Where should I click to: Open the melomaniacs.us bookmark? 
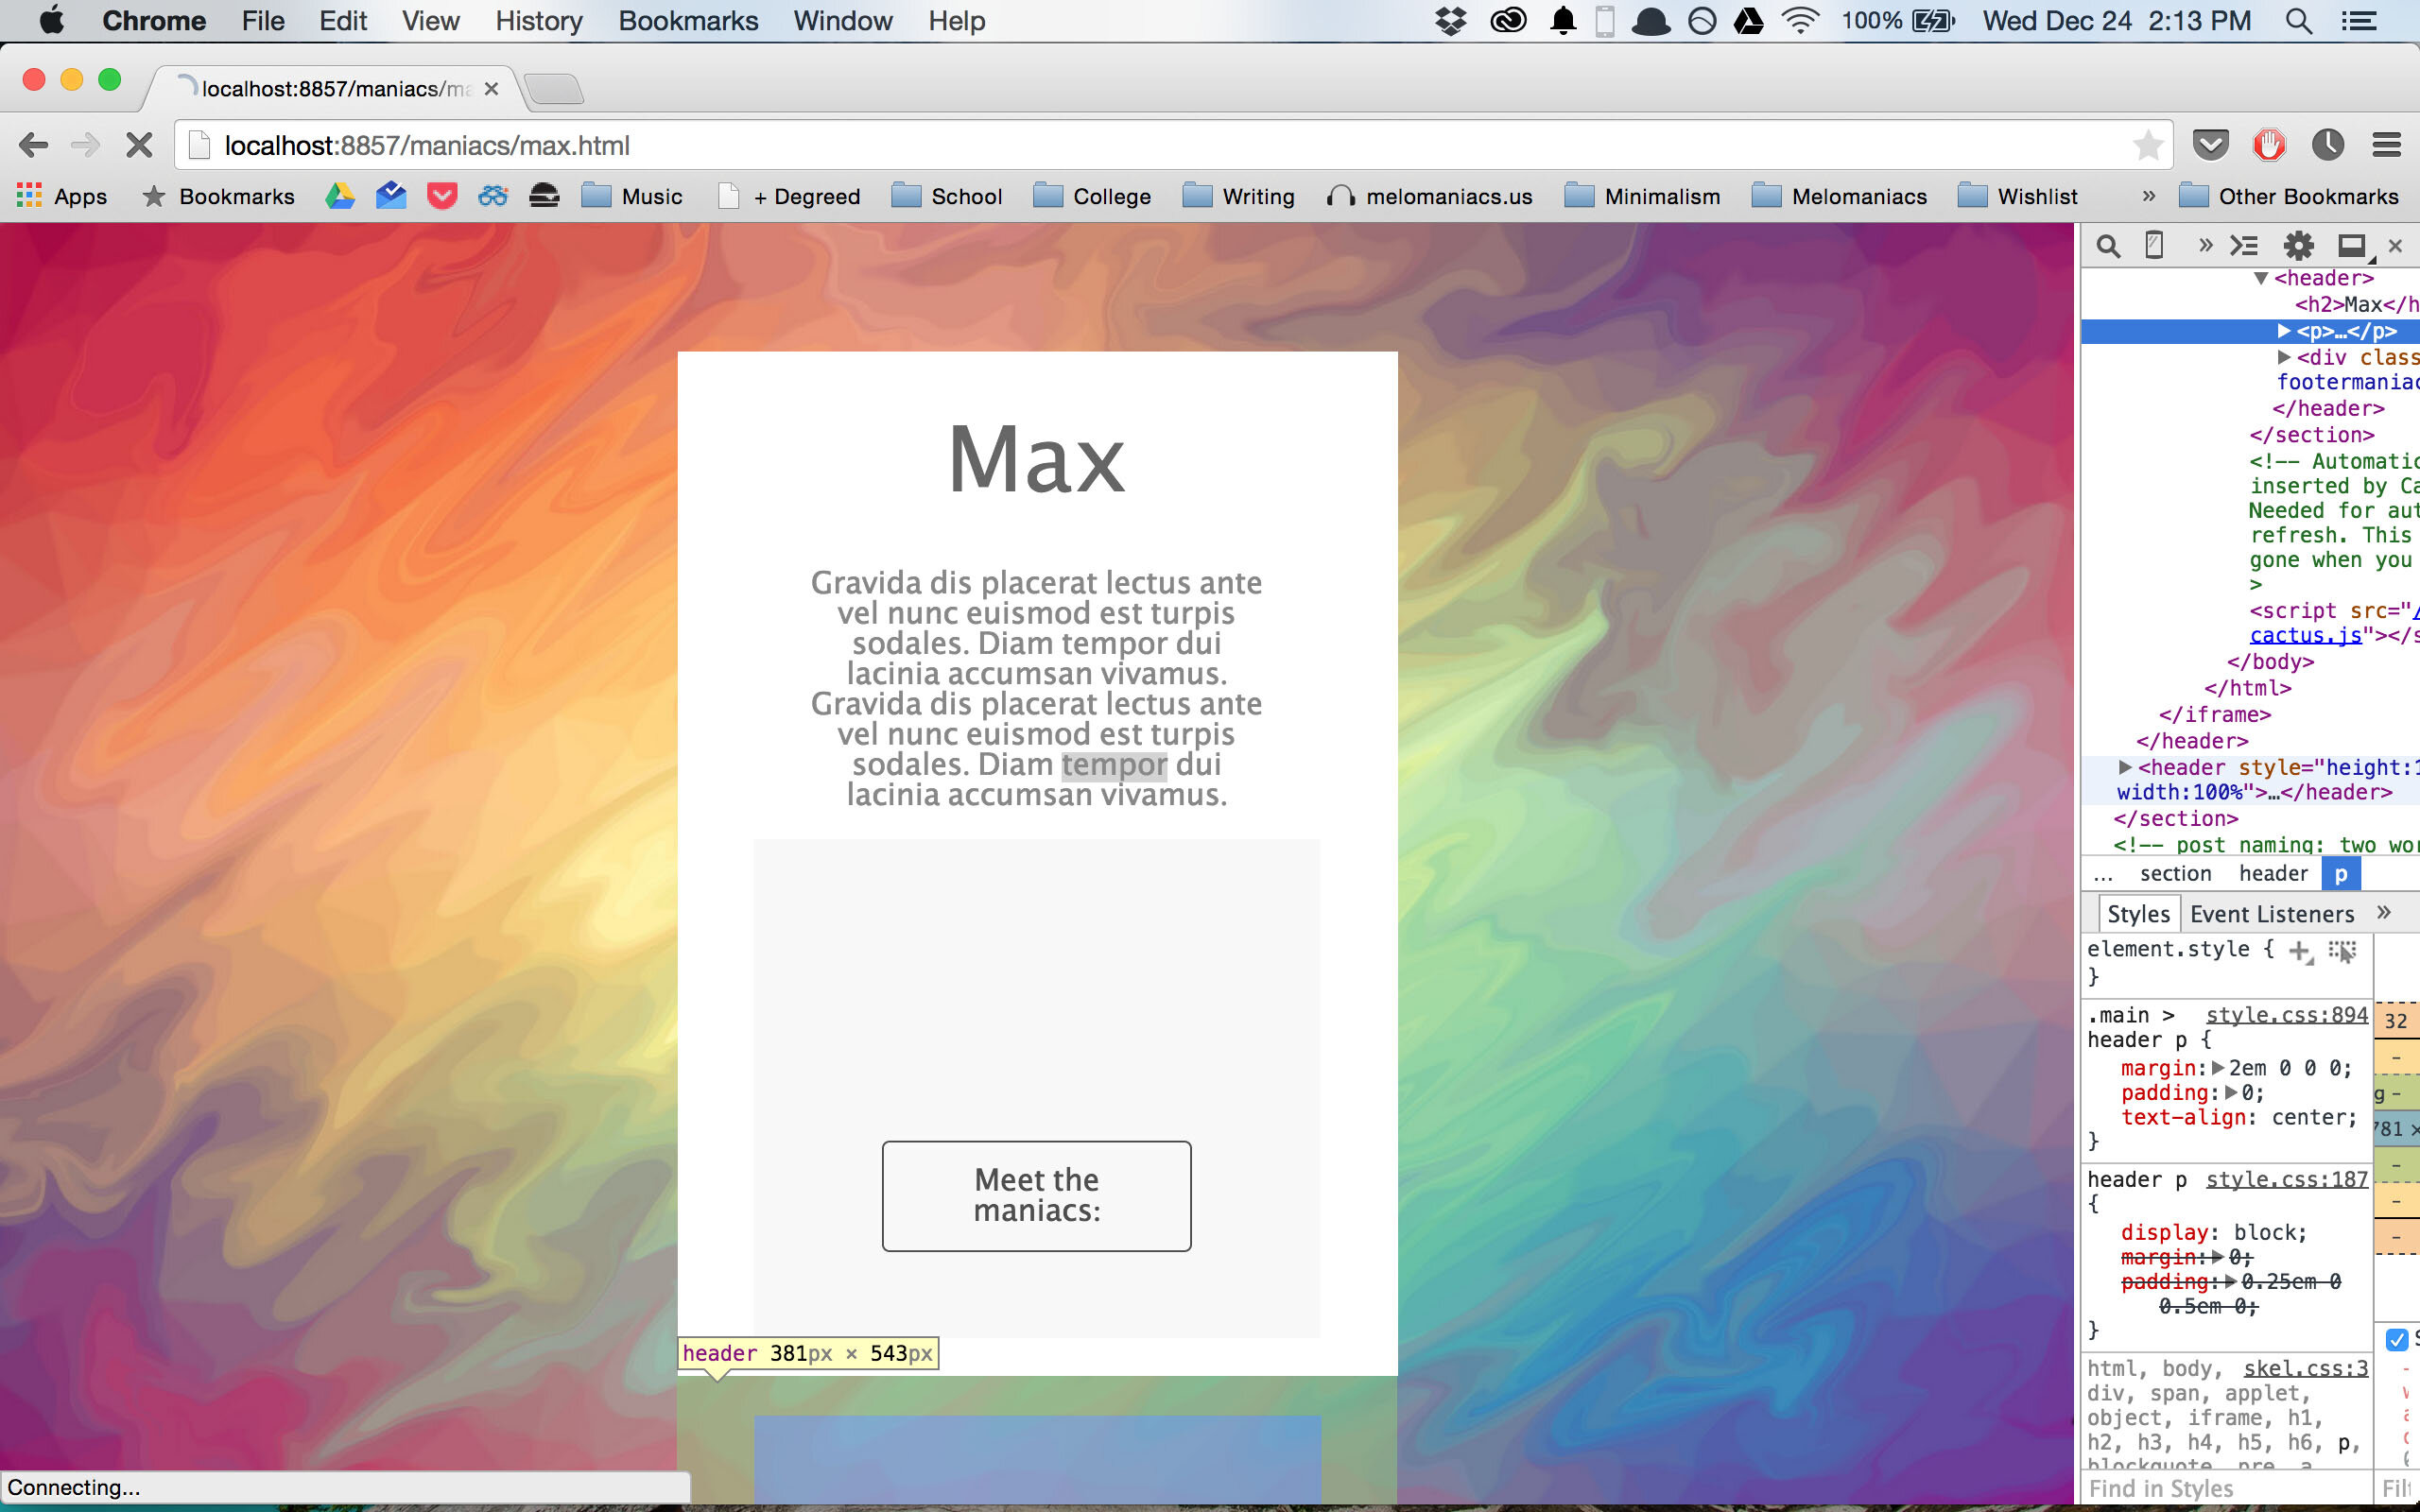pyautogui.click(x=1430, y=196)
